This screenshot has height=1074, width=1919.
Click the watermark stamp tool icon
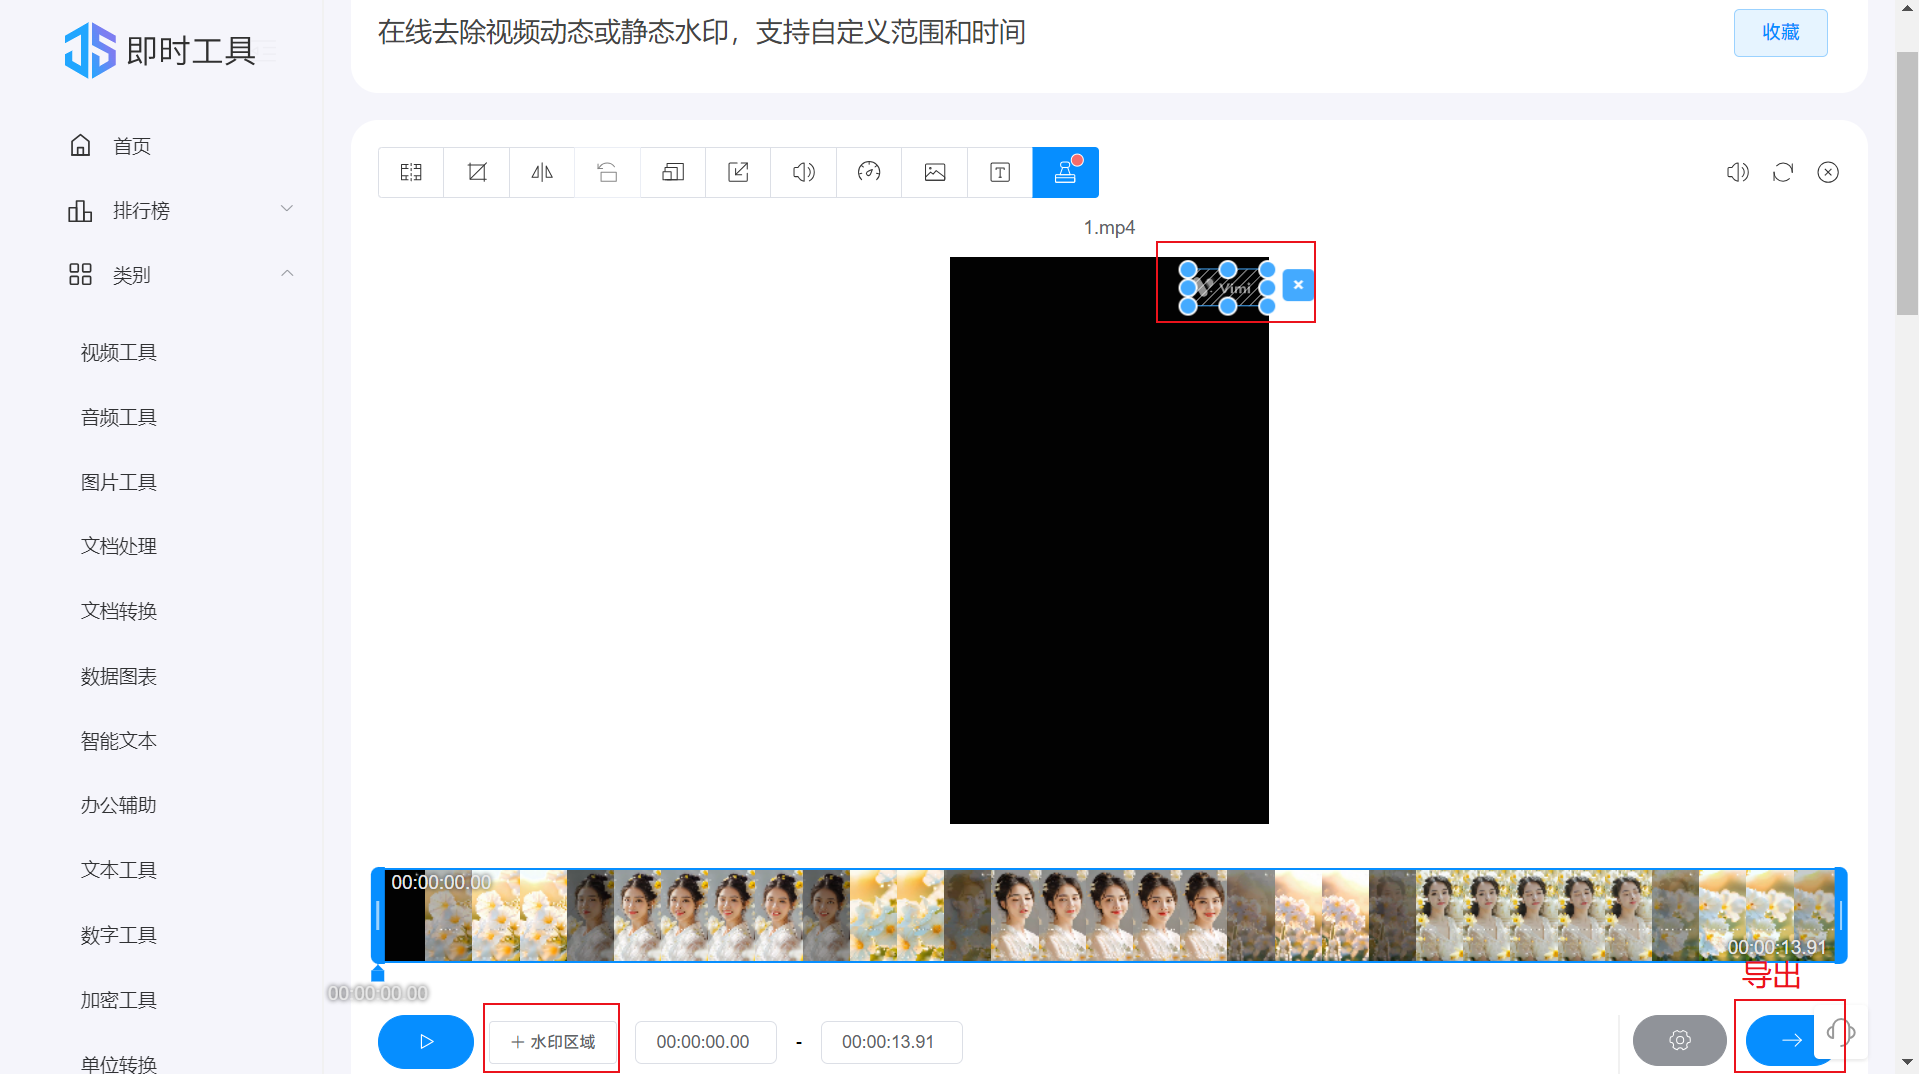click(1065, 172)
